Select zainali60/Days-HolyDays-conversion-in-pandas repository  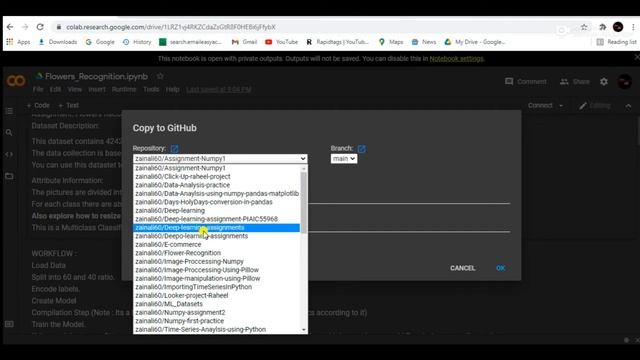216,202
